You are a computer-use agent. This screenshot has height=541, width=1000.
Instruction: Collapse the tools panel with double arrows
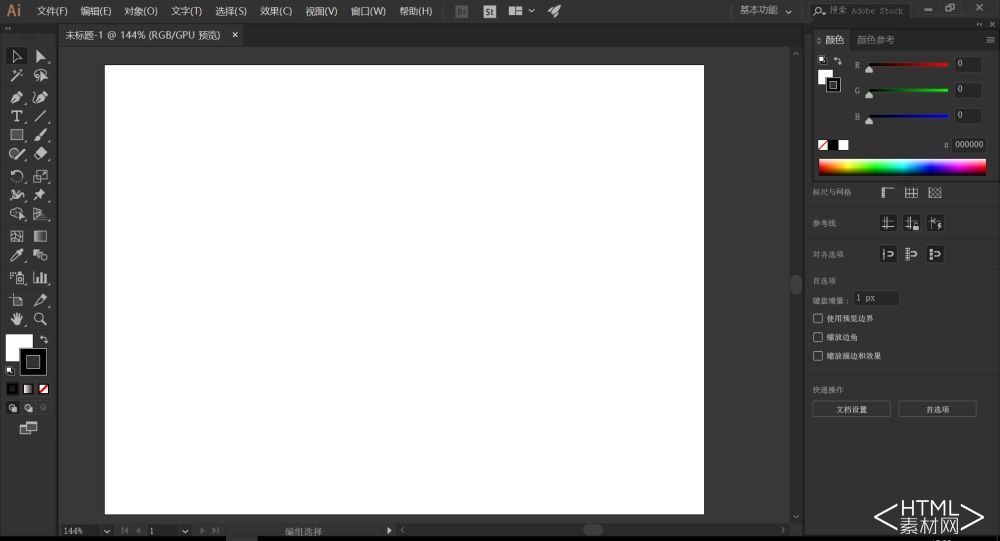click(x=8, y=28)
